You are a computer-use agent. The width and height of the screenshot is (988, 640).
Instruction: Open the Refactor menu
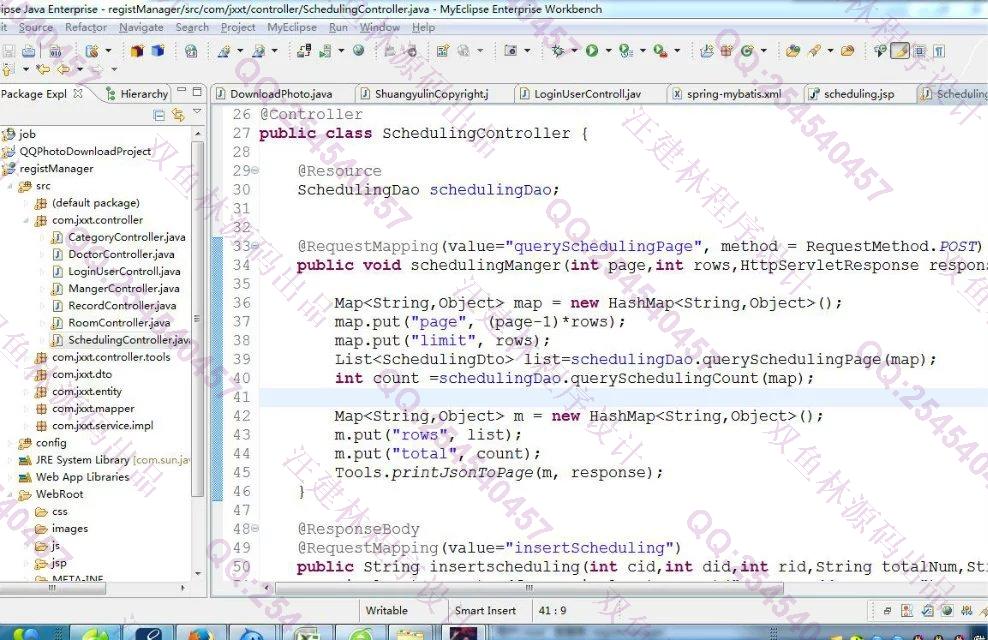tap(86, 27)
